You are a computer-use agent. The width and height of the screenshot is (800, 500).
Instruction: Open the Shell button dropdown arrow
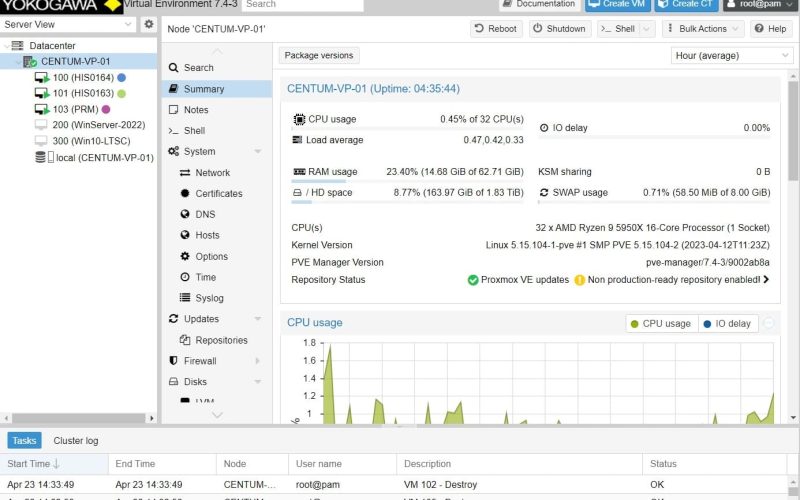(646, 29)
